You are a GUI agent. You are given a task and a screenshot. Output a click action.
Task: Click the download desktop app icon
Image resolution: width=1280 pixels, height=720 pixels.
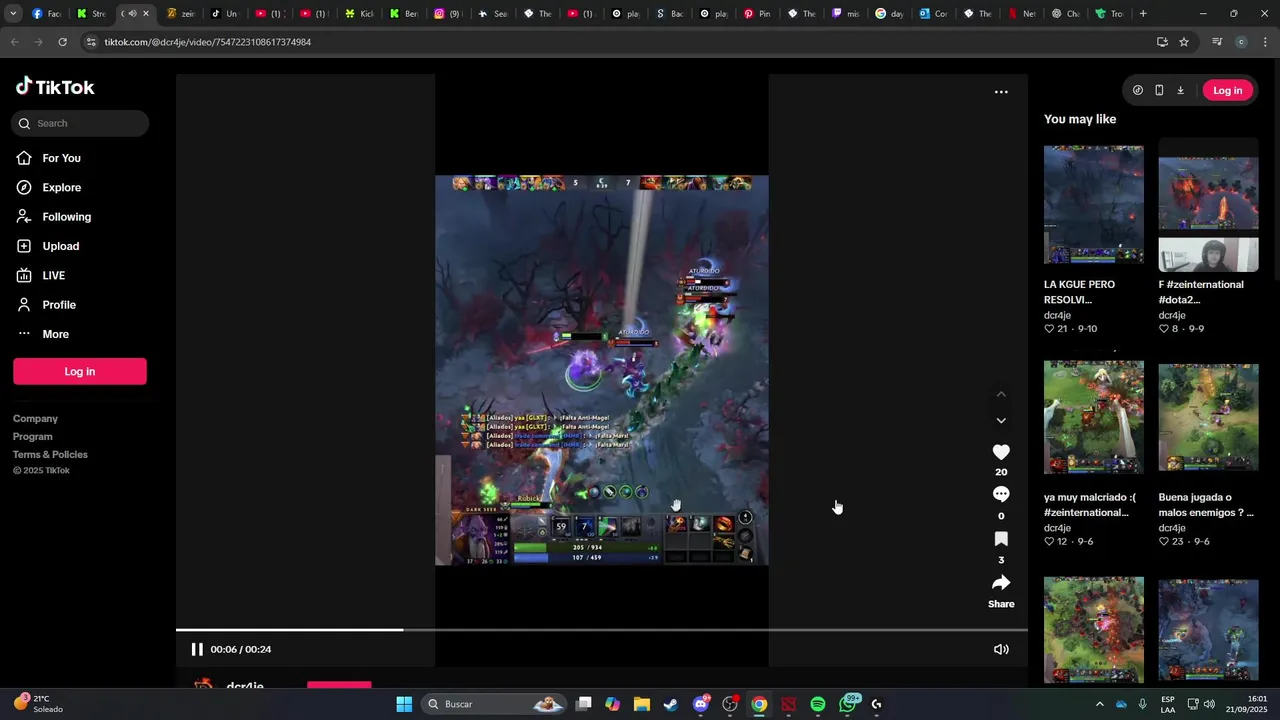point(1180,90)
